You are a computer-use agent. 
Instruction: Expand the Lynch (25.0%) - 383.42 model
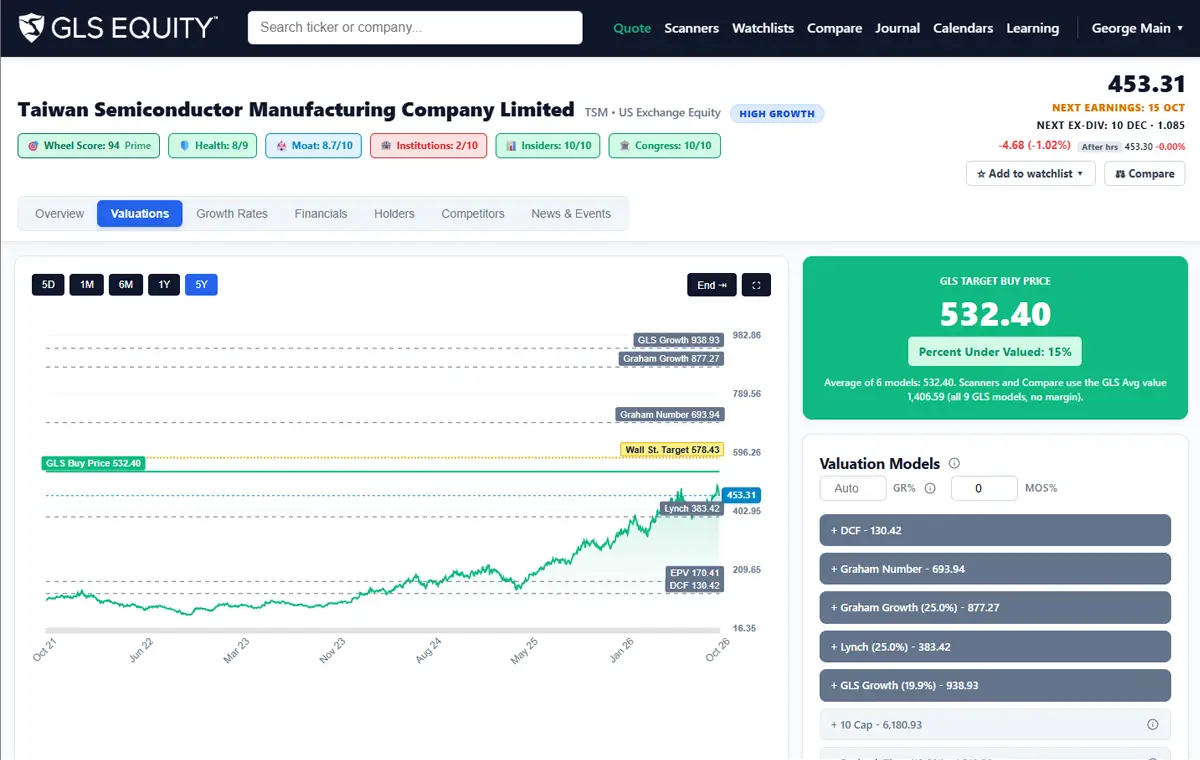995,647
